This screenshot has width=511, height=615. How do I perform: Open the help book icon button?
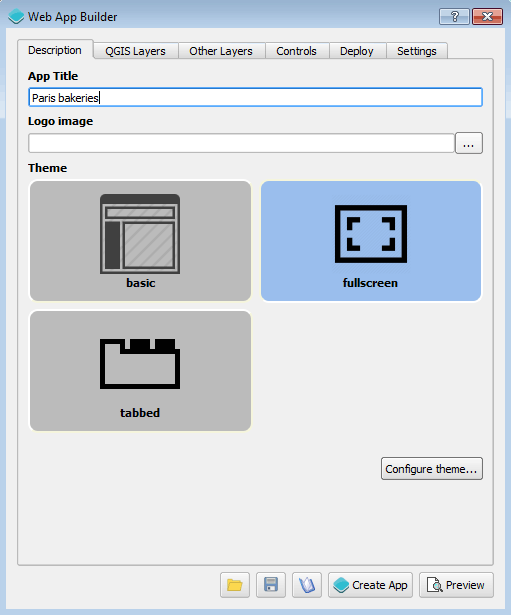coord(307,585)
